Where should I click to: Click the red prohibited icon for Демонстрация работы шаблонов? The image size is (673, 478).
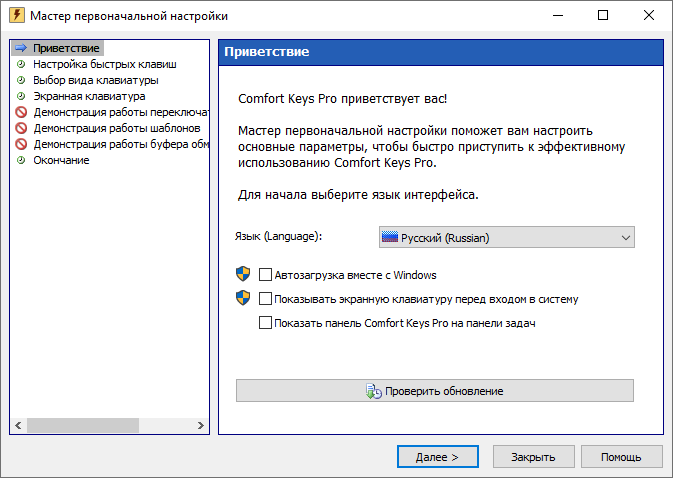pos(21,128)
